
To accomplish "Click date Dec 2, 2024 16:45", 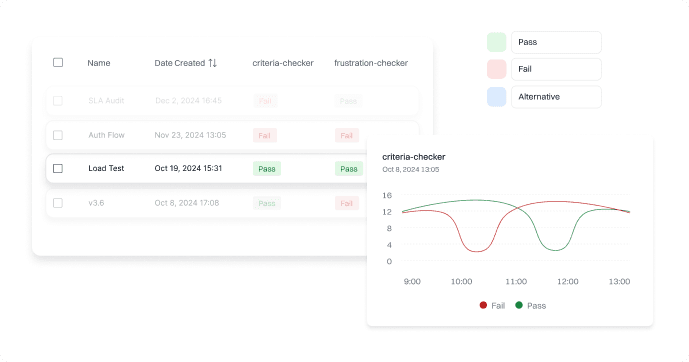I will (x=189, y=101).
